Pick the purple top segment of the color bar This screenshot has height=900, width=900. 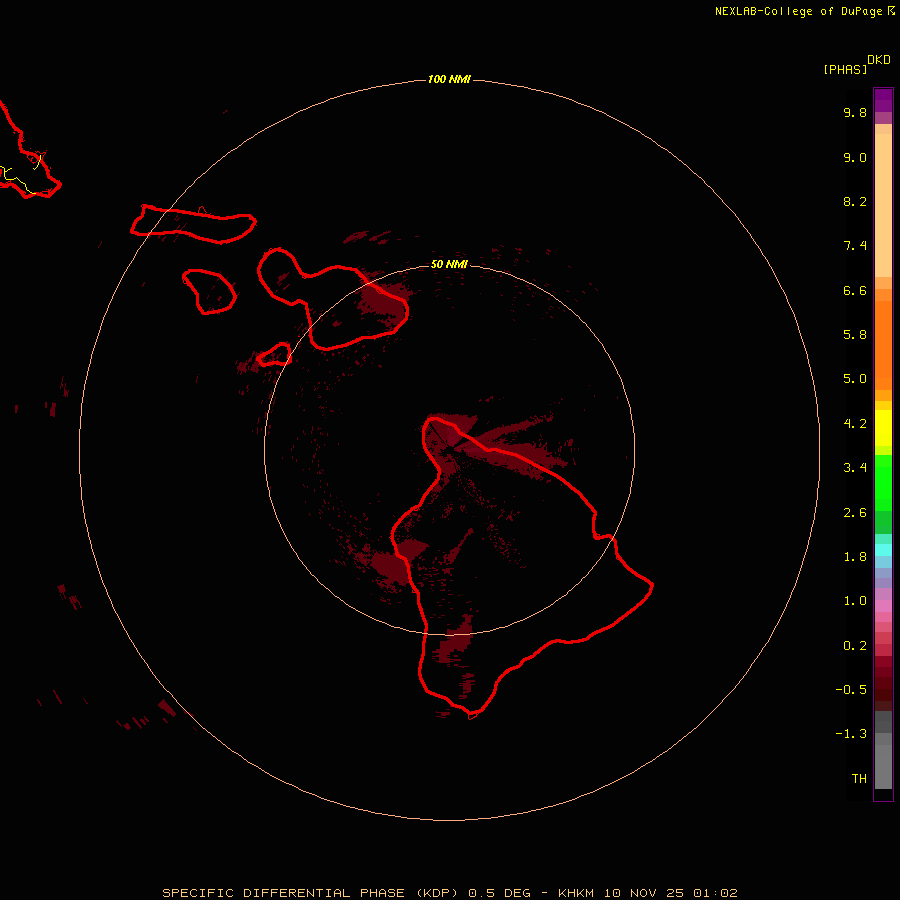point(883,100)
